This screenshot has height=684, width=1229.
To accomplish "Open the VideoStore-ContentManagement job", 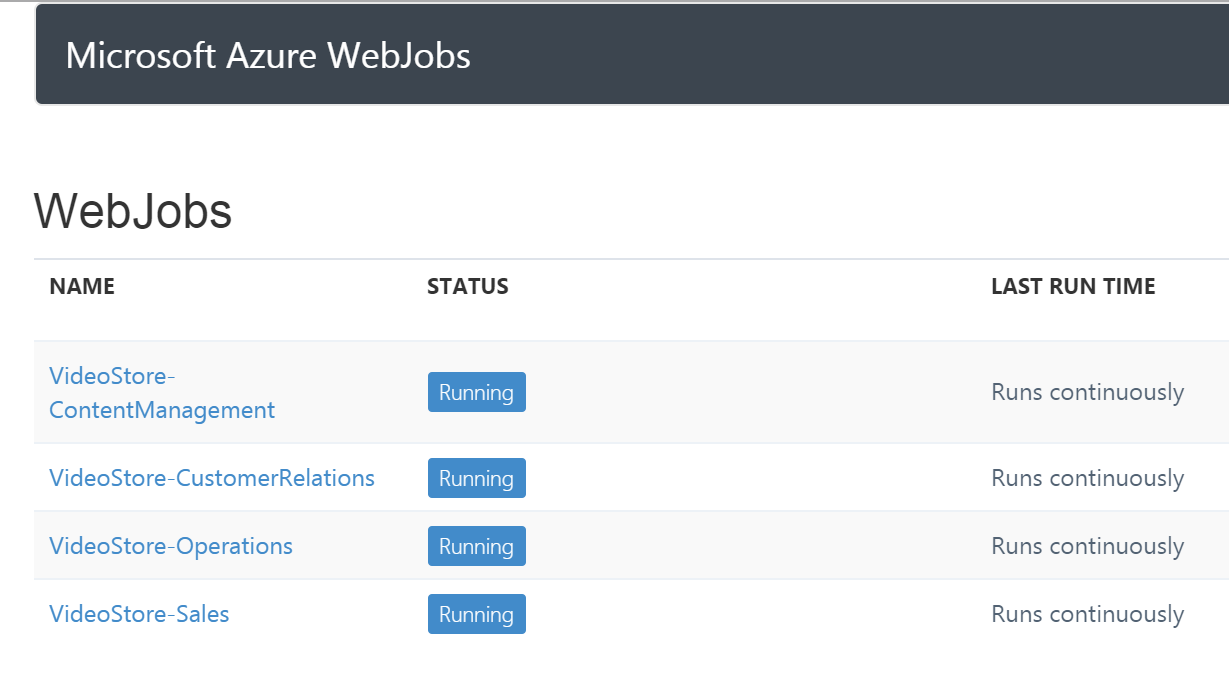I will pos(162,393).
